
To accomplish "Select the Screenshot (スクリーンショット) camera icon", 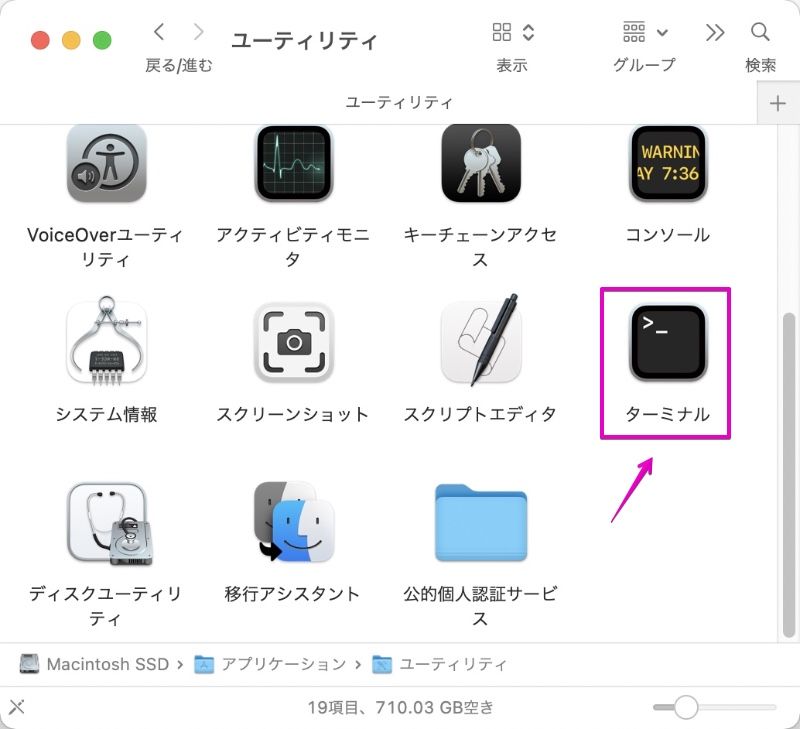I will (294, 343).
